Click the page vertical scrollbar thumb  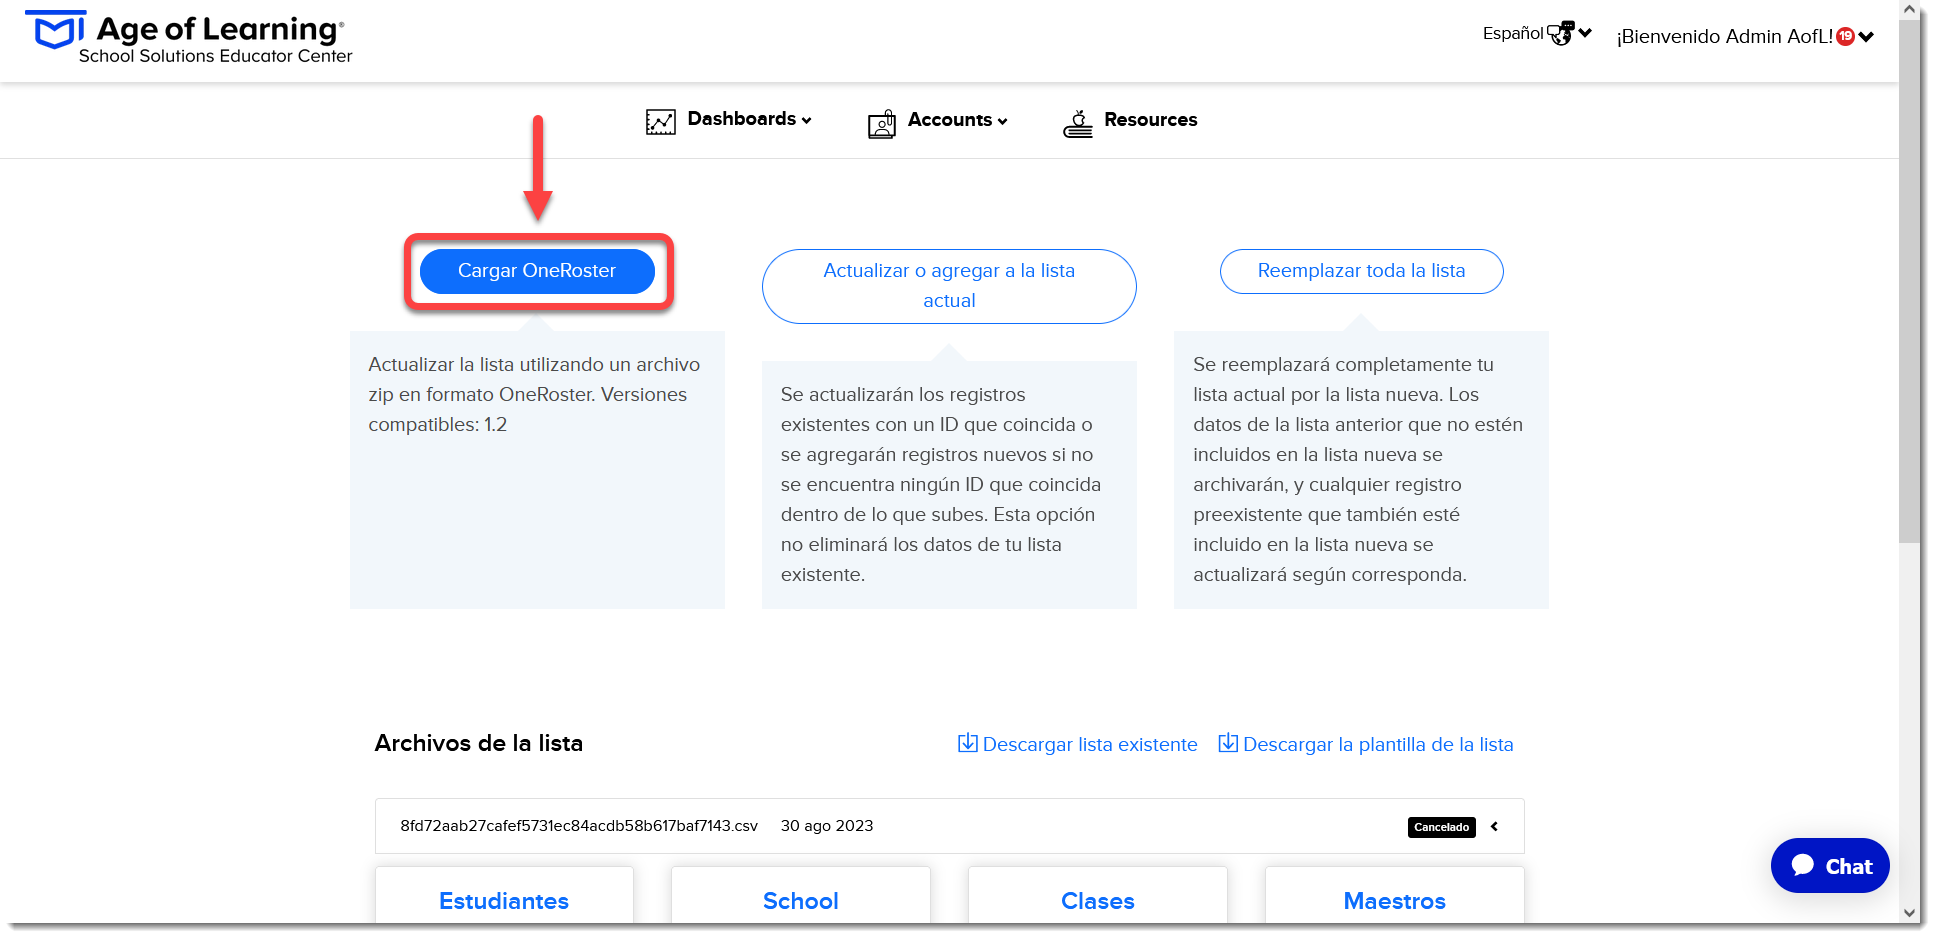pyautogui.click(x=1910, y=280)
